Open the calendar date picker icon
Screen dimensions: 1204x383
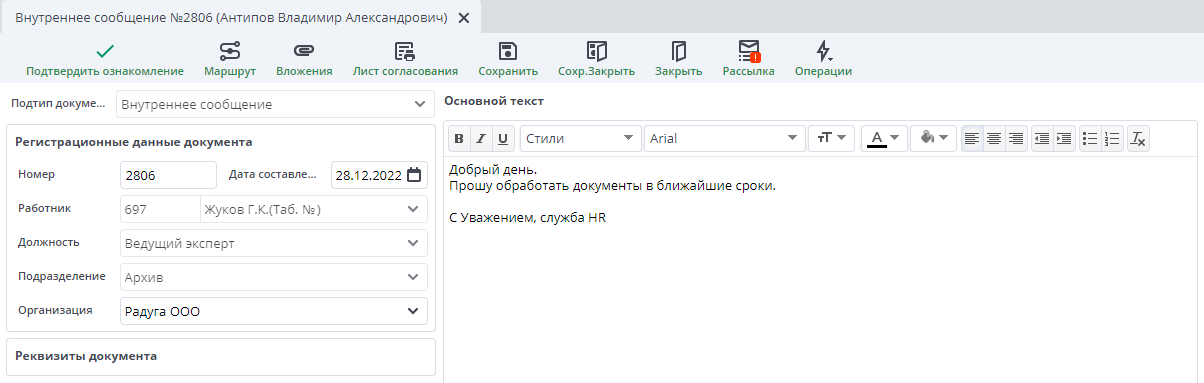coord(414,175)
